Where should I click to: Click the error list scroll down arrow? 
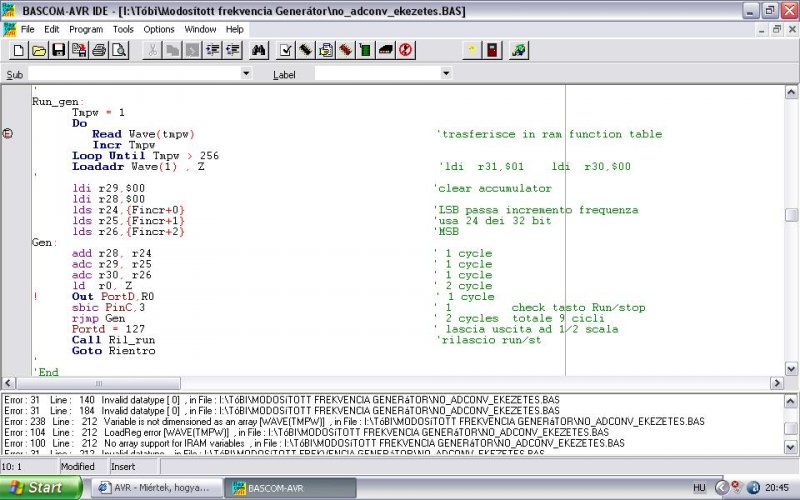[x=790, y=447]
